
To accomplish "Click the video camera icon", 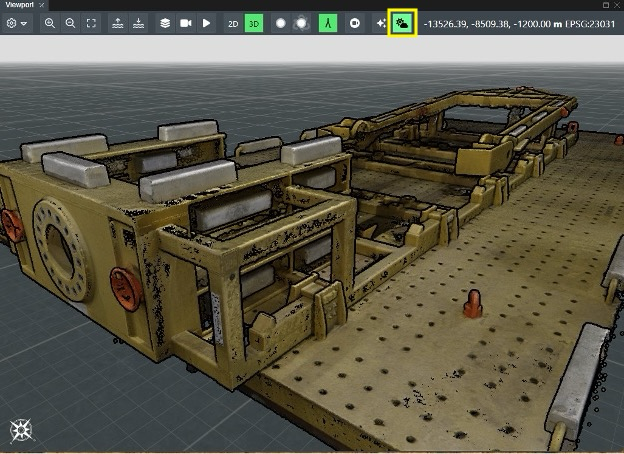I will [x=185, y=22].
